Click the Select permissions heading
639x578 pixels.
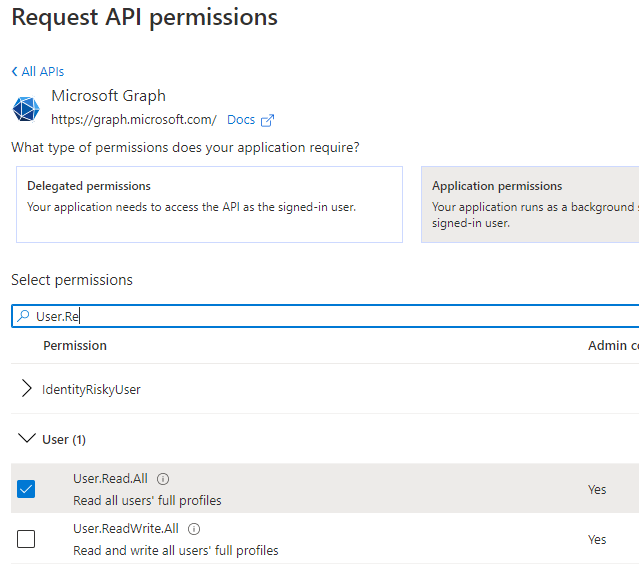(72, 280)
